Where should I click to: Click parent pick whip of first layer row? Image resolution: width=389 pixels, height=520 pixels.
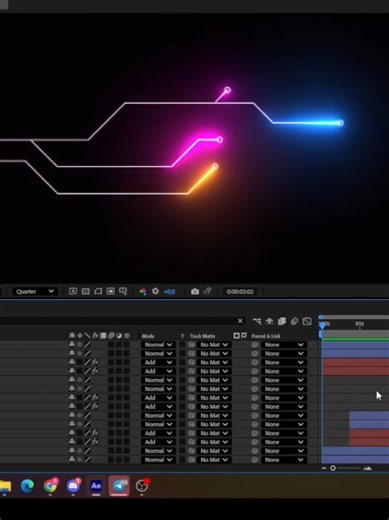[255, 345]
